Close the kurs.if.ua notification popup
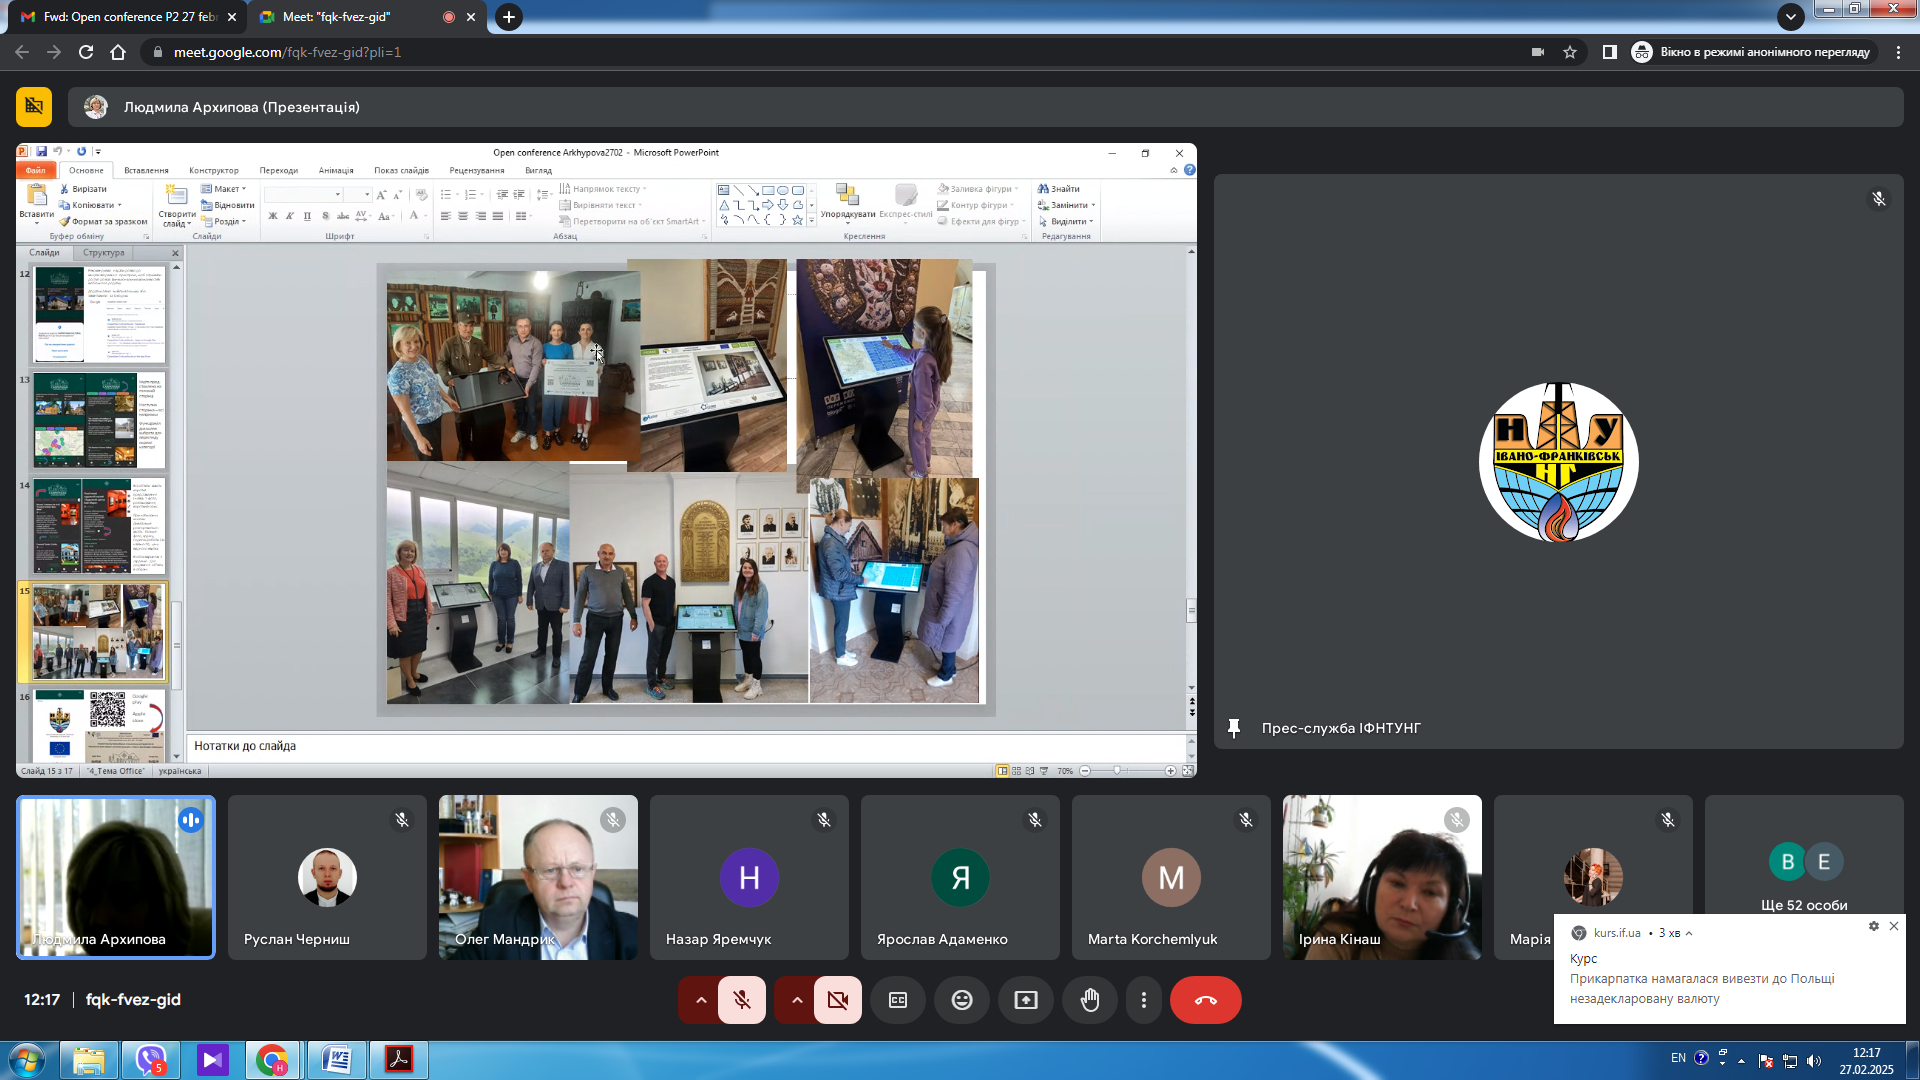Image resolution: width=1920 pixels, height=1080 pixels. [1893, 926]
